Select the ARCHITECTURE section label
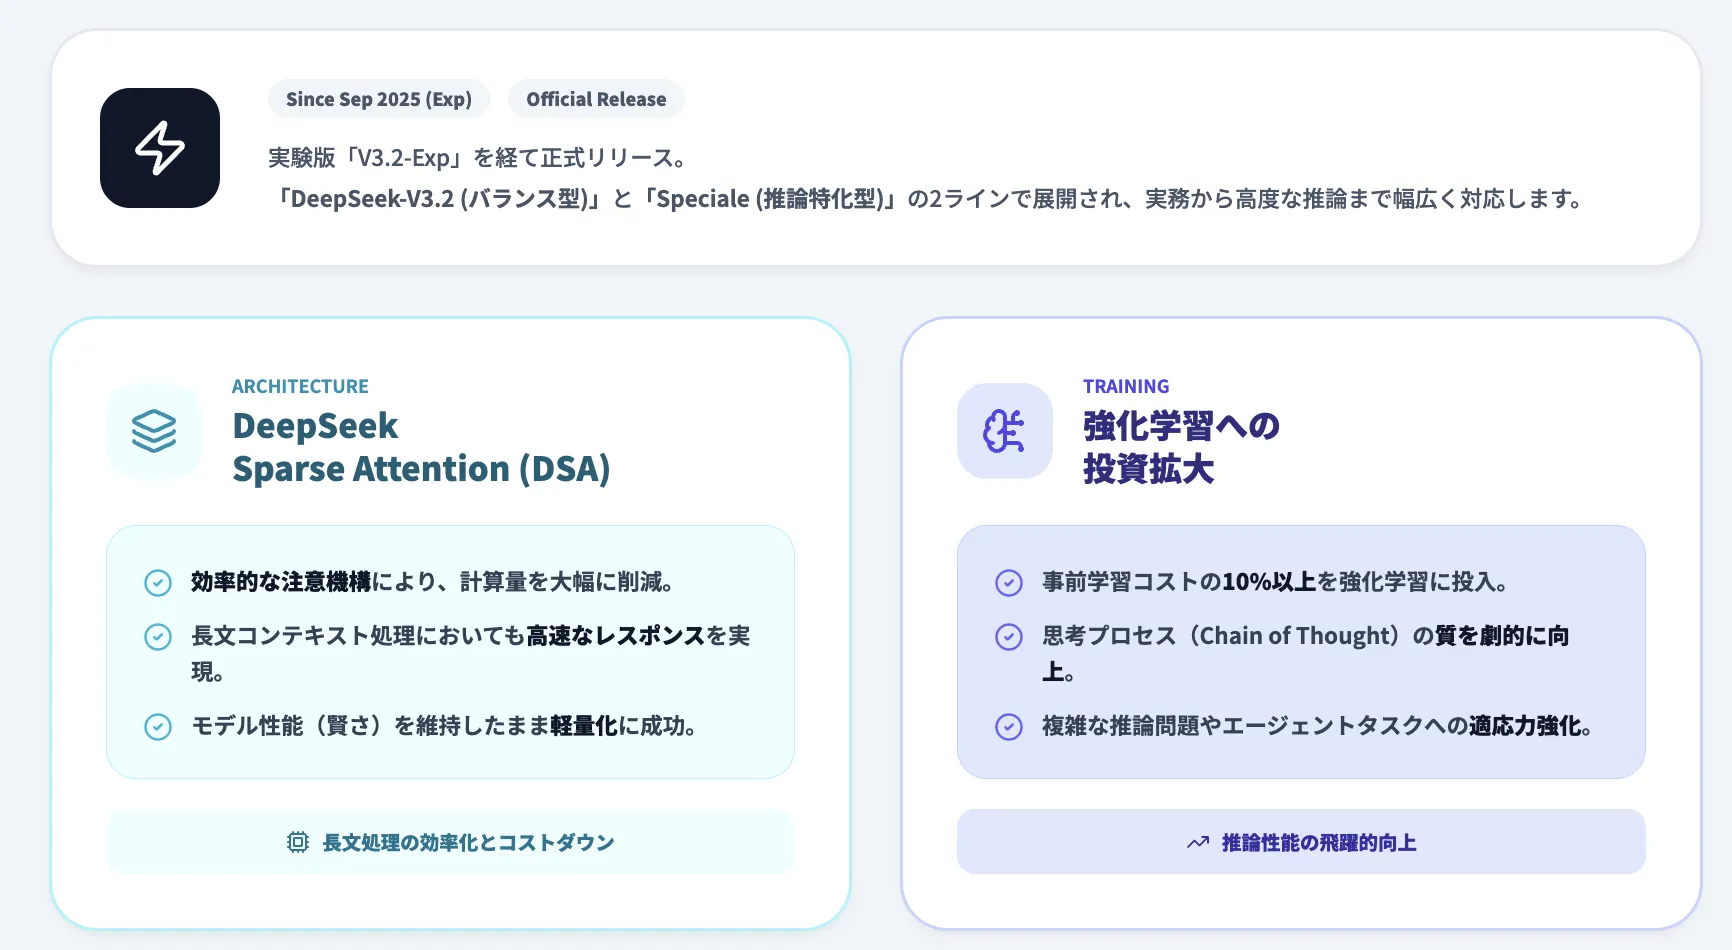Image resolution: width=1732 pixels, height=950 pixels. 300,385
